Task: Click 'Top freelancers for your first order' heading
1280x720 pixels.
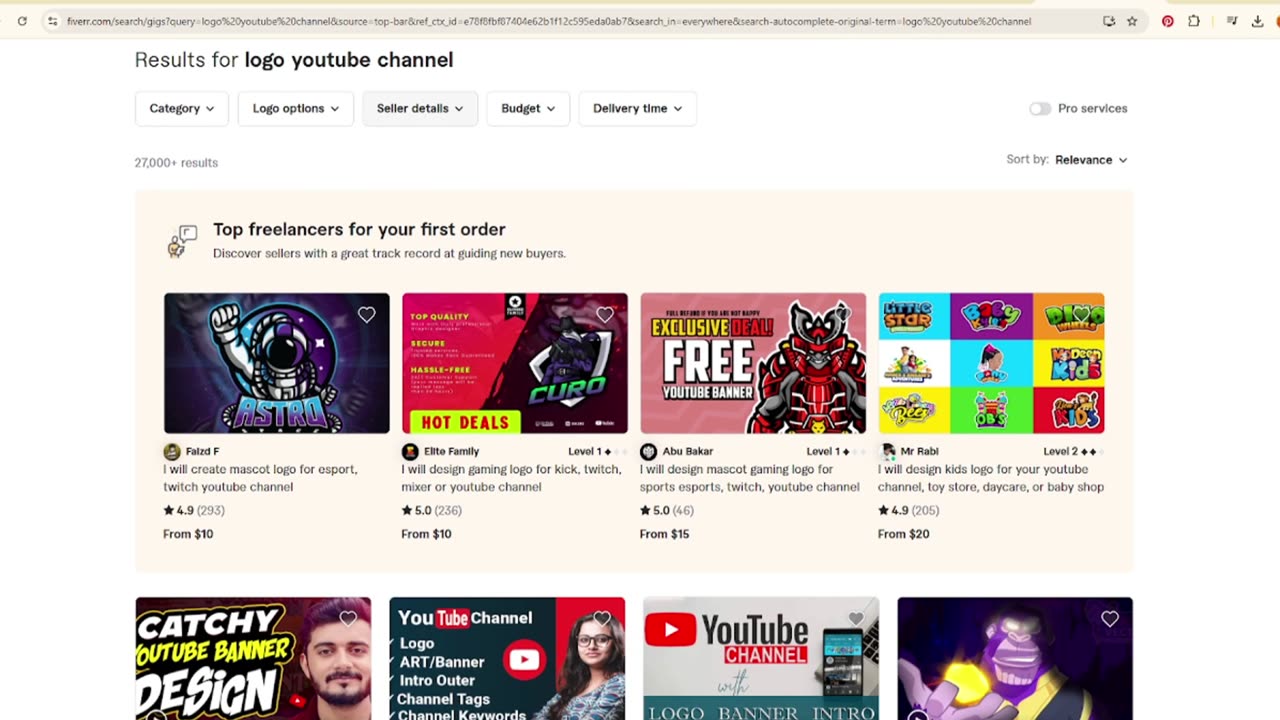Action: pyautogui.click(x=359, y=229)
